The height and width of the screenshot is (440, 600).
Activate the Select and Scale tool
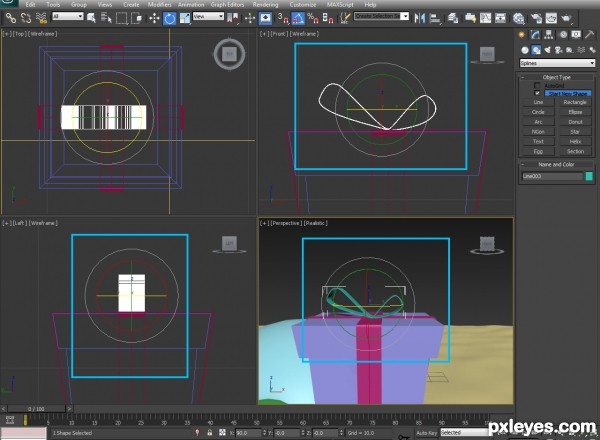pyautogui.click(x=185, y=18)
